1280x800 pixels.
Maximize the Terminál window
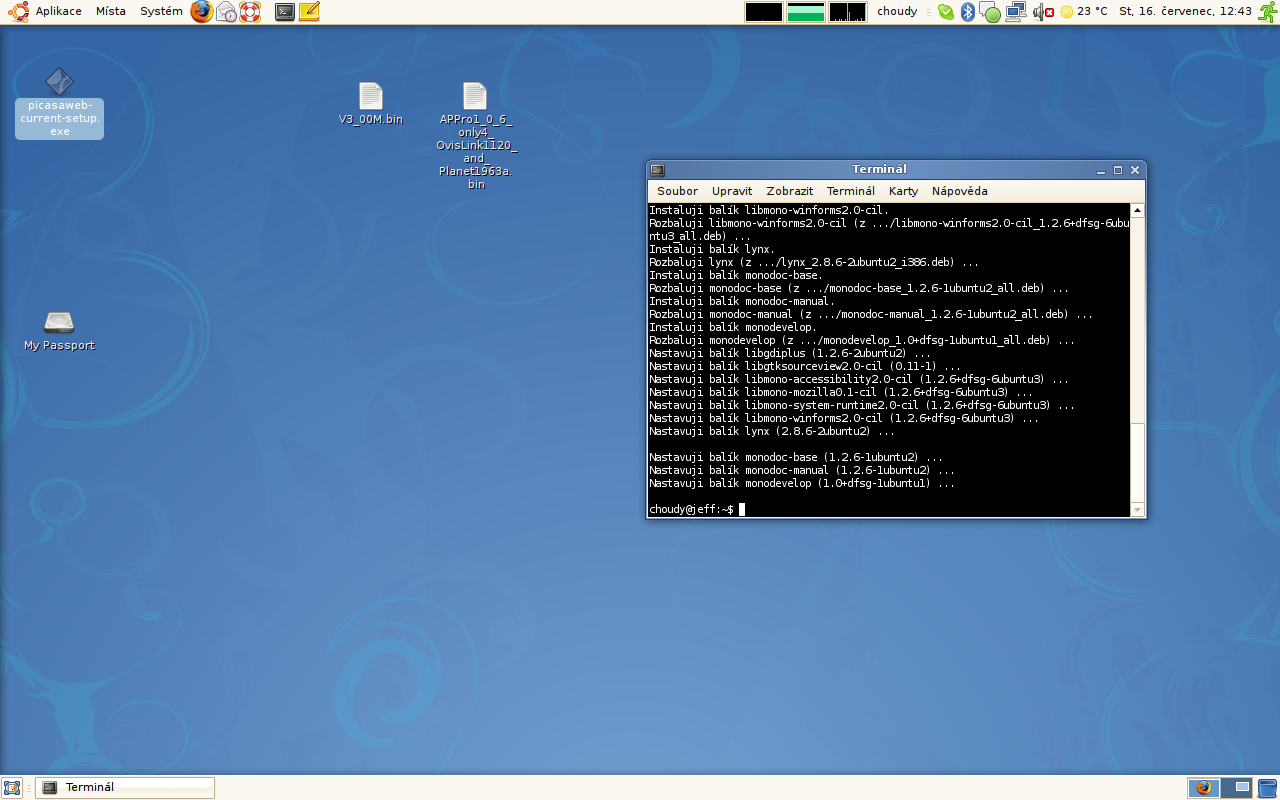[1118, 171]
